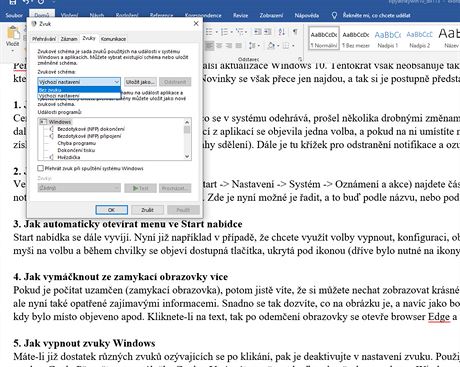Viewport: 460px width, 367px height.
Task: Click the shading paint bucket icon
Action: click(271, 45)
